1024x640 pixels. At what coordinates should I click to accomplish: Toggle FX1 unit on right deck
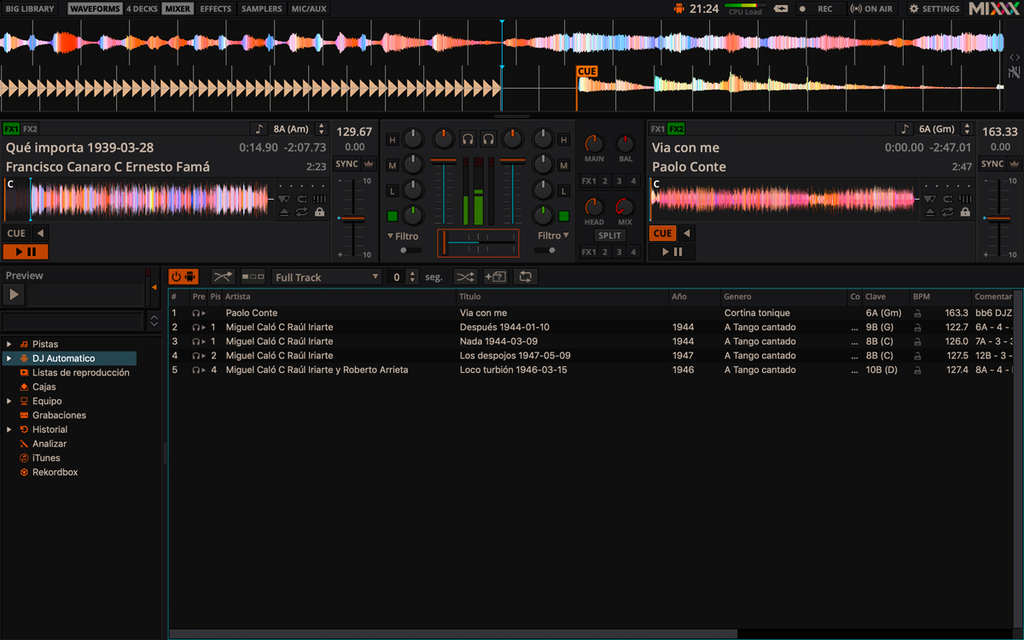(x=657, y=129)
